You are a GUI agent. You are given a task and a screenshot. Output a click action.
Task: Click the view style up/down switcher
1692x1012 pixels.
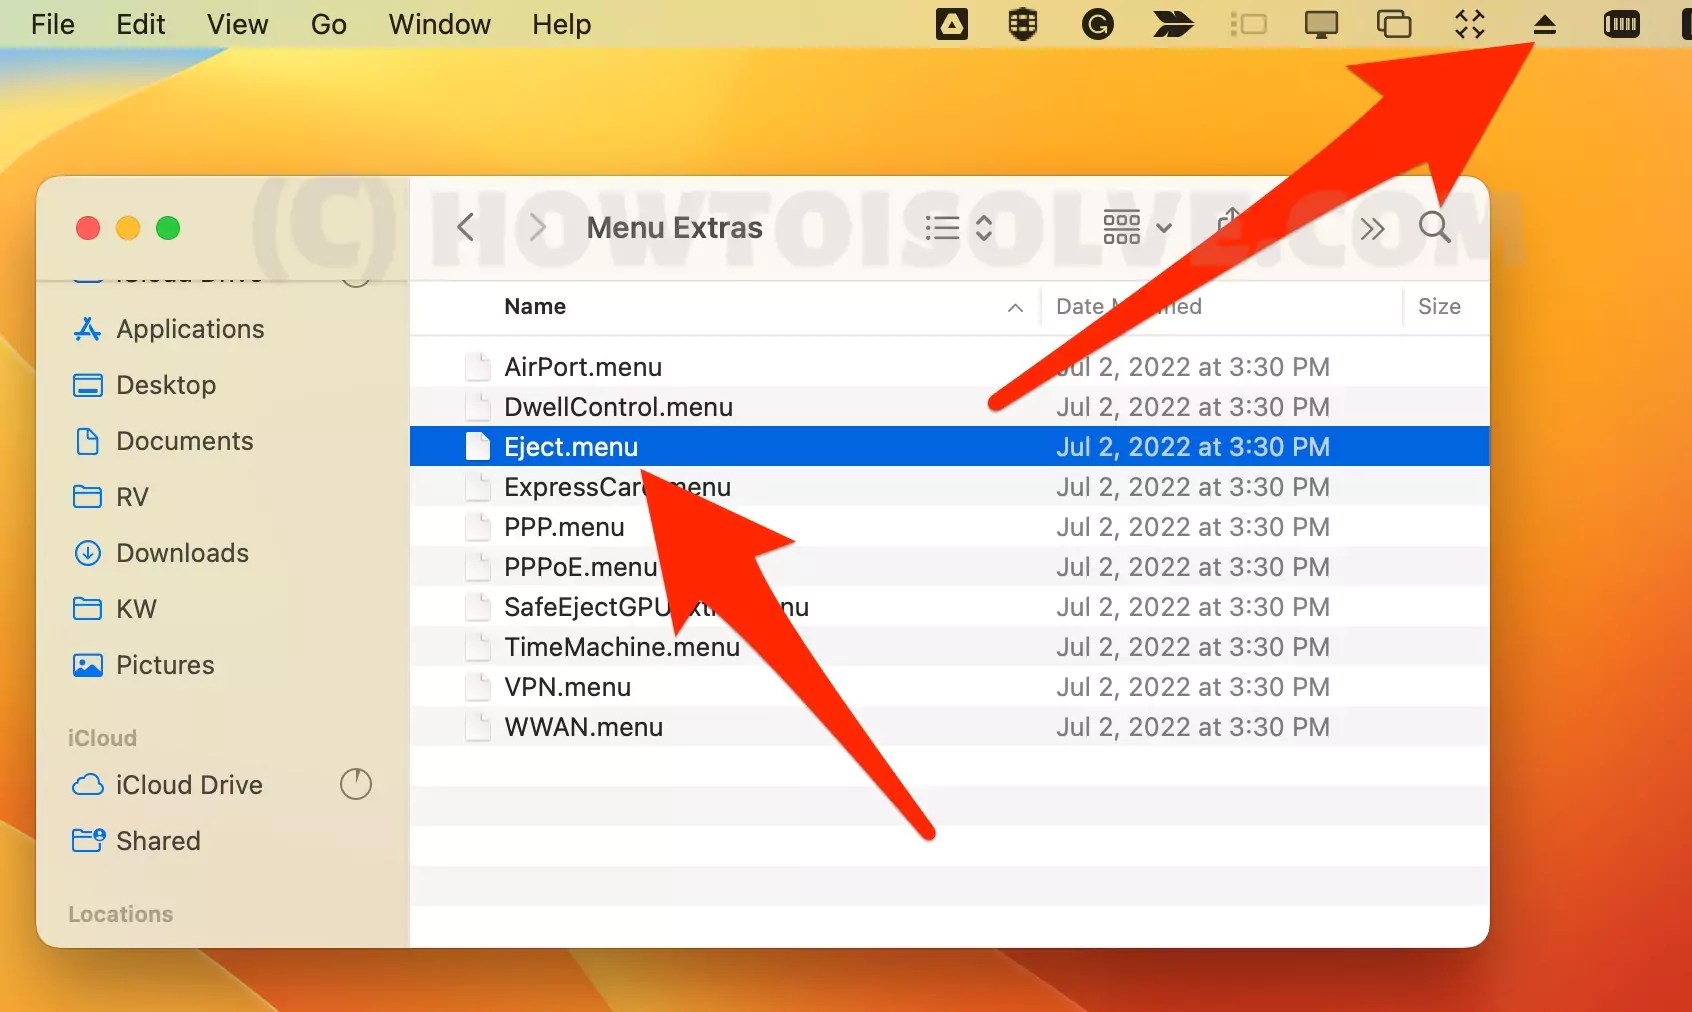point(985,227)
